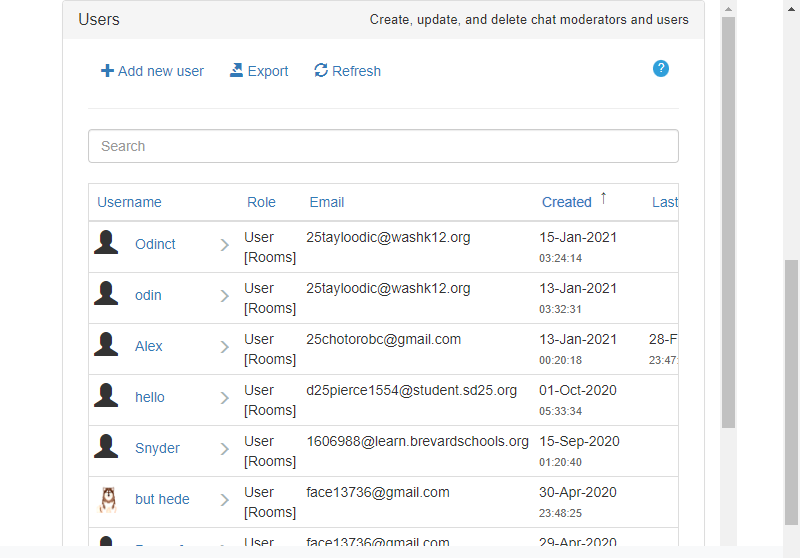Click the avatar icon beside Snyder
Image resolution: width=800 pixels, height=558 pixels.
(106, 448)
